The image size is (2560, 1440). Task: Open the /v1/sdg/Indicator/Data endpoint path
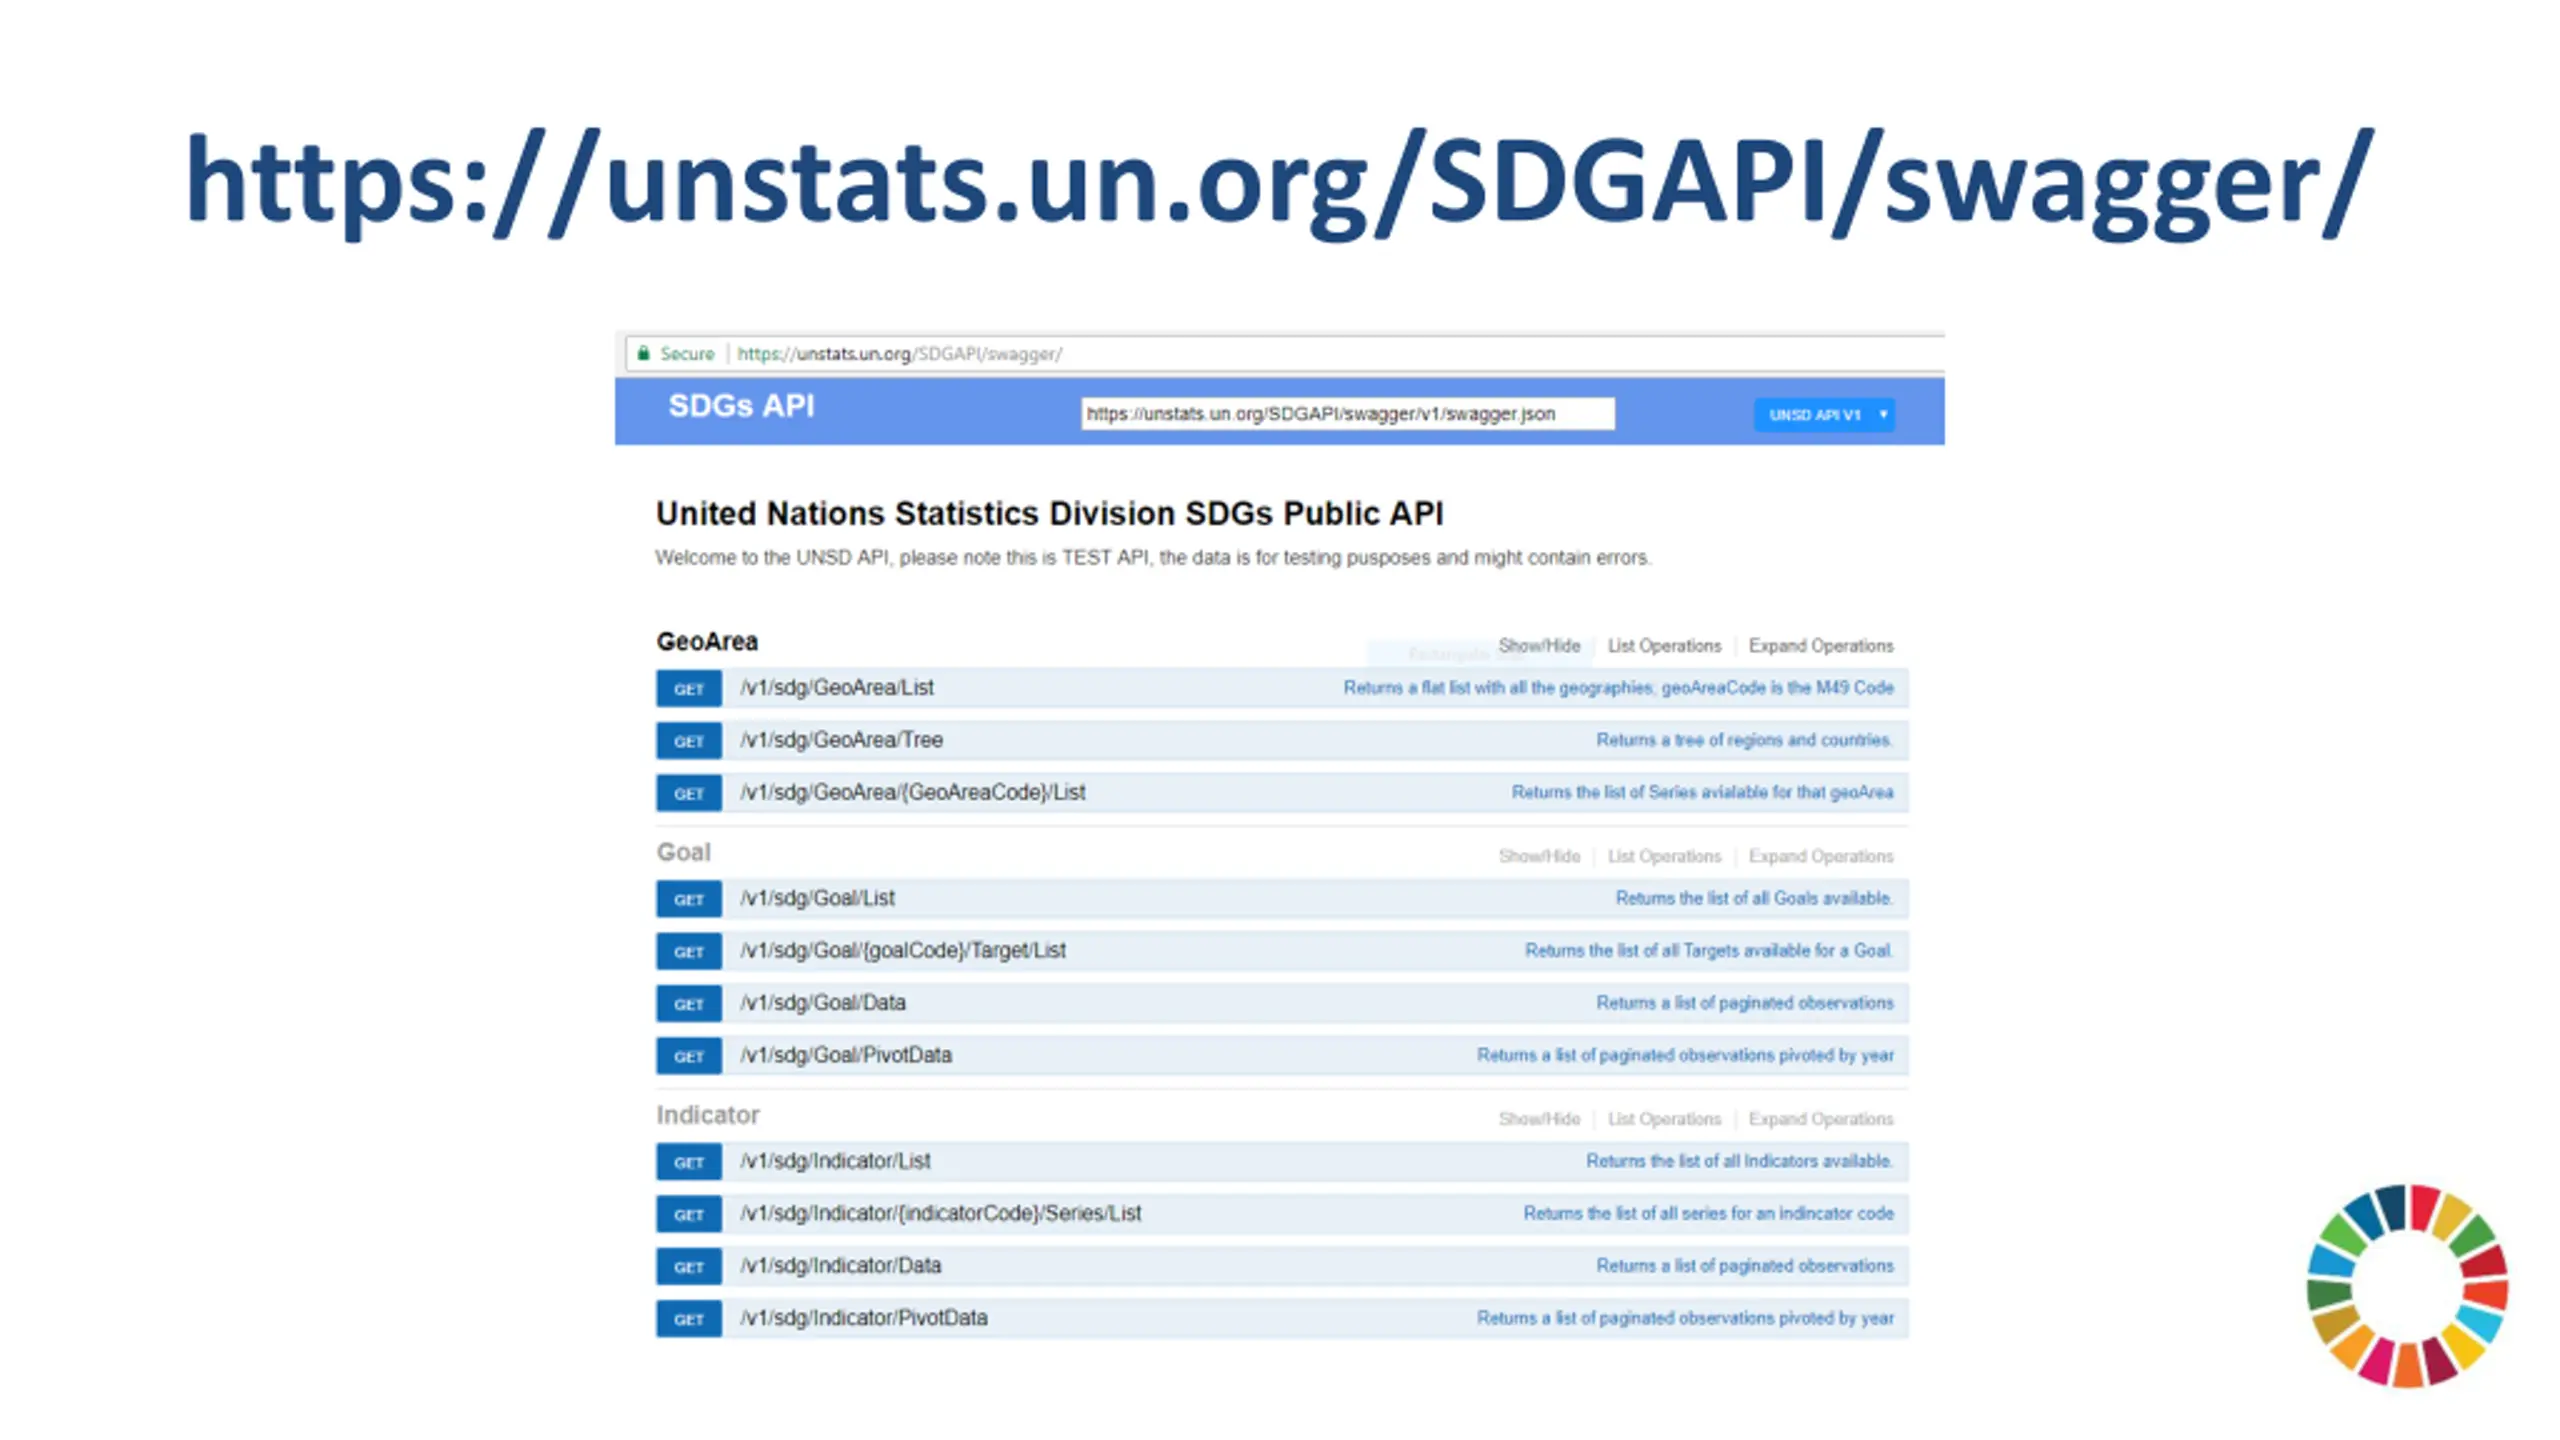tap(841, 1266)
